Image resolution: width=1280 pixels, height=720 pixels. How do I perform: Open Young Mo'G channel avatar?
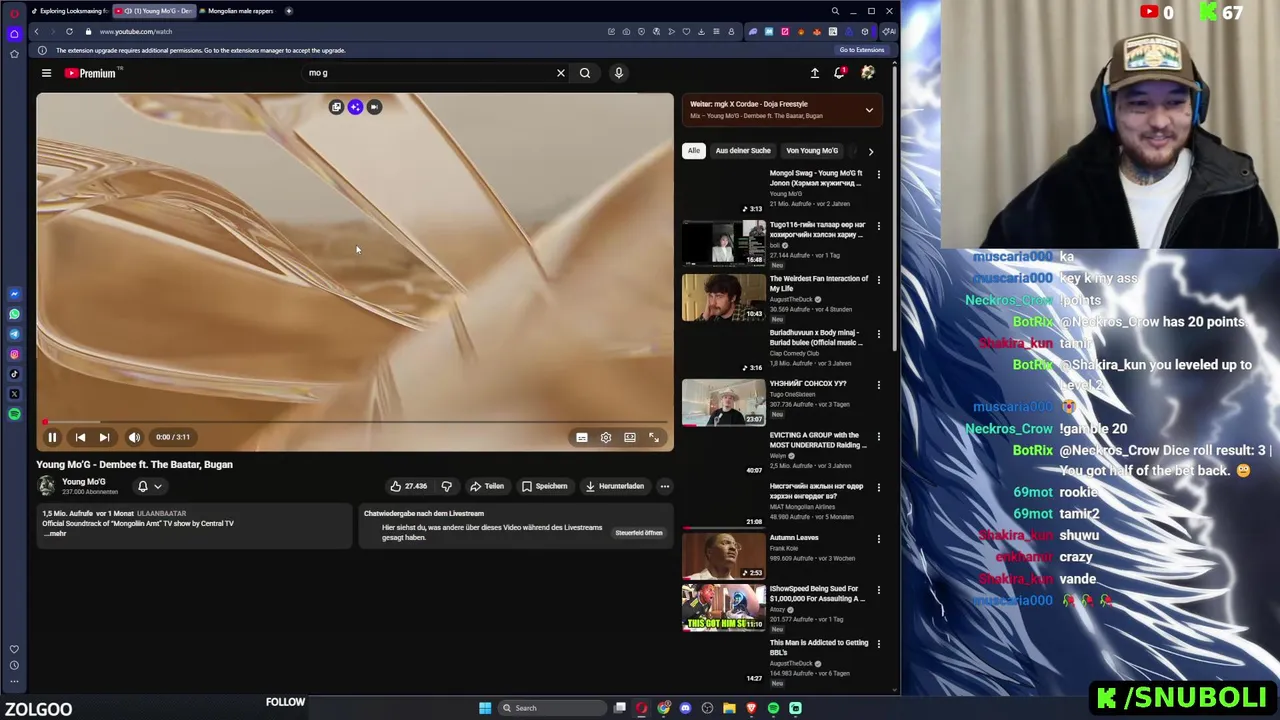point(46,485)
